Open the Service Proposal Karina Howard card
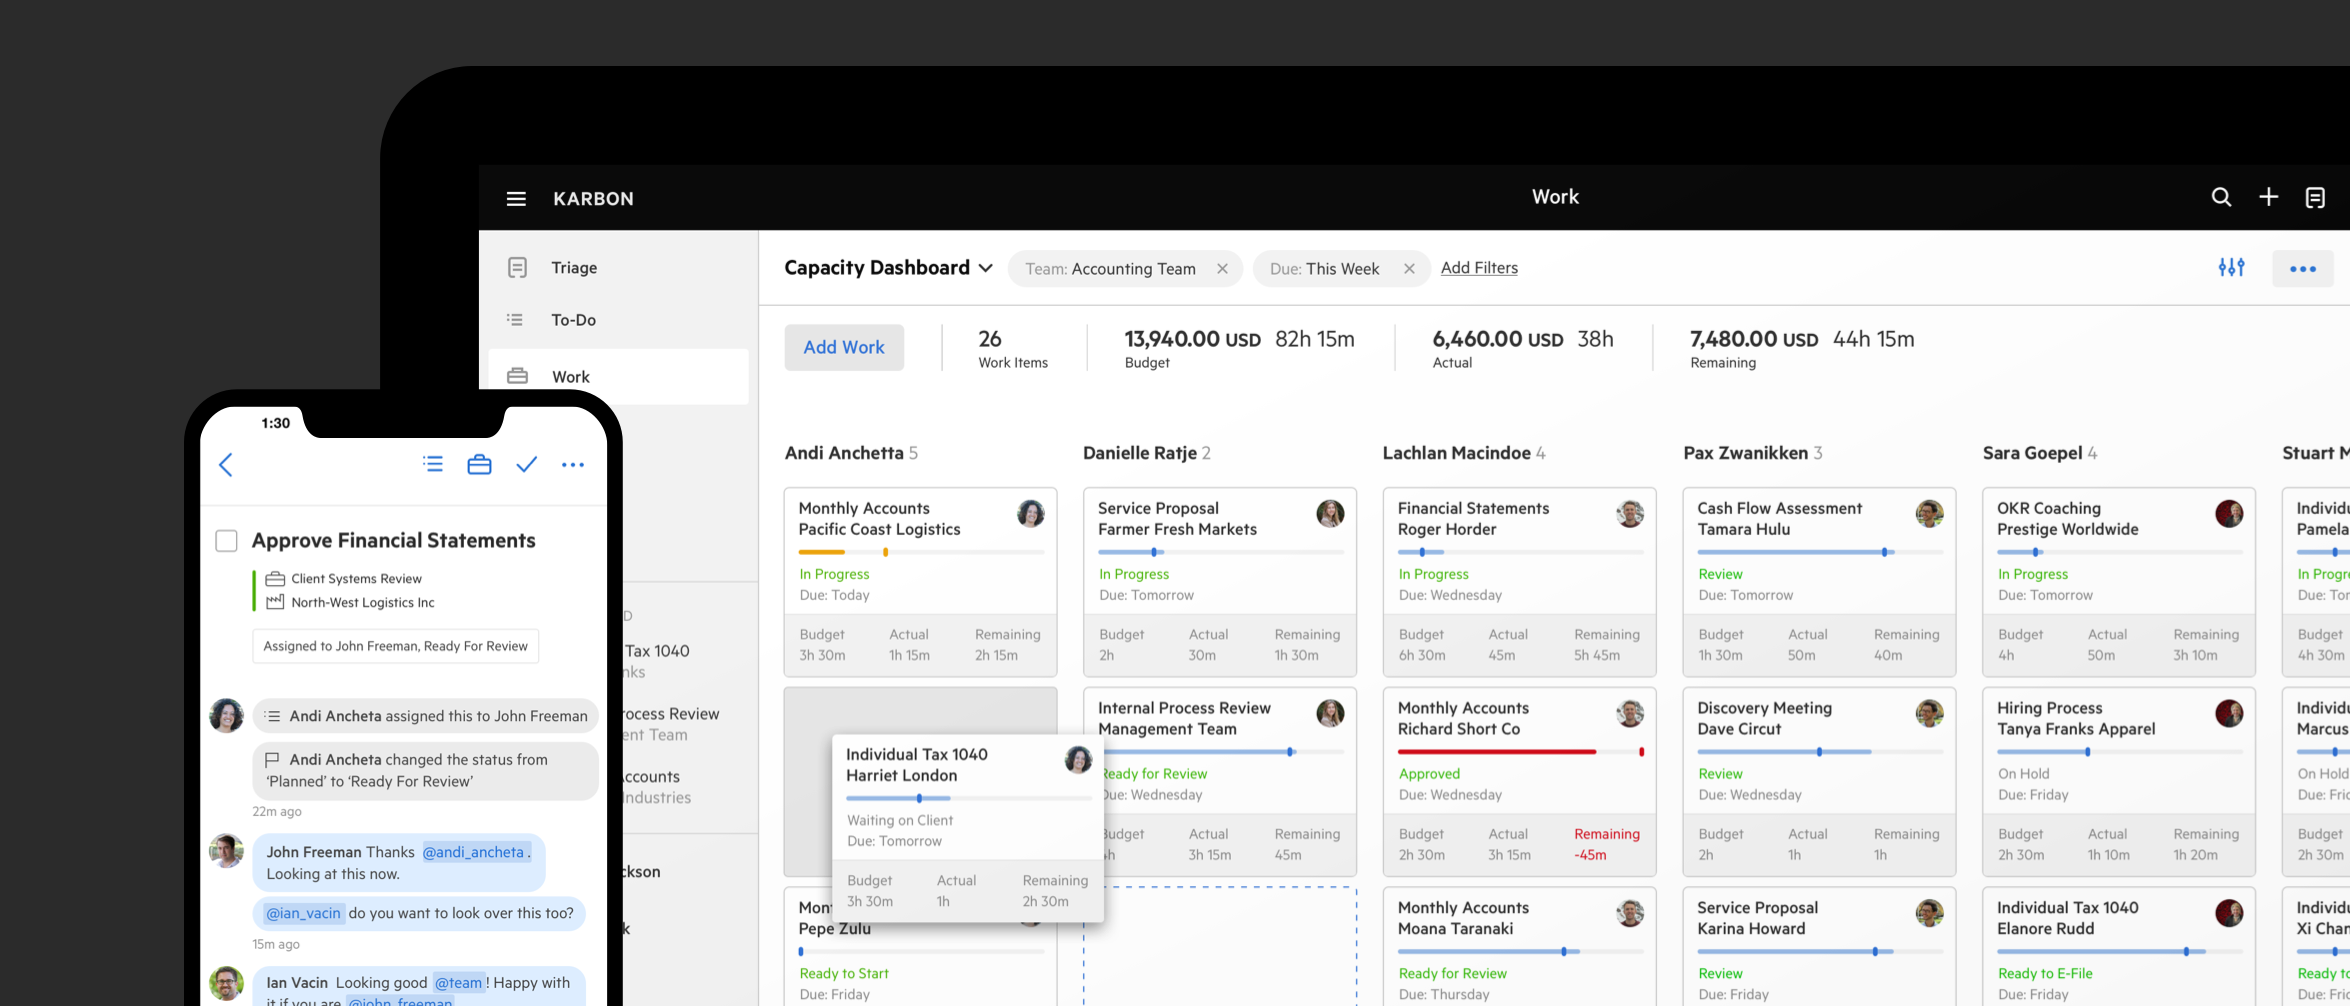 click(1820, 947)
